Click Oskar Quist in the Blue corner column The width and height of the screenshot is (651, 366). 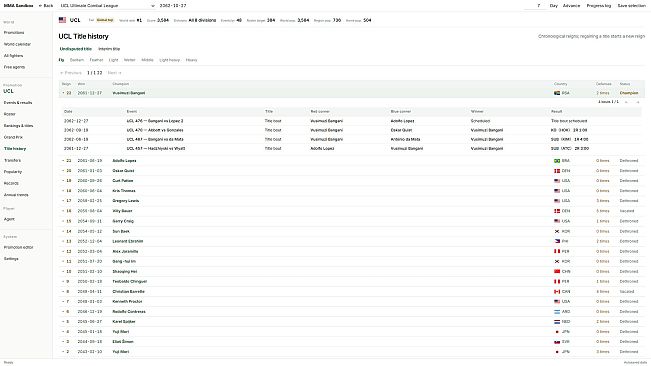[401, 130]
